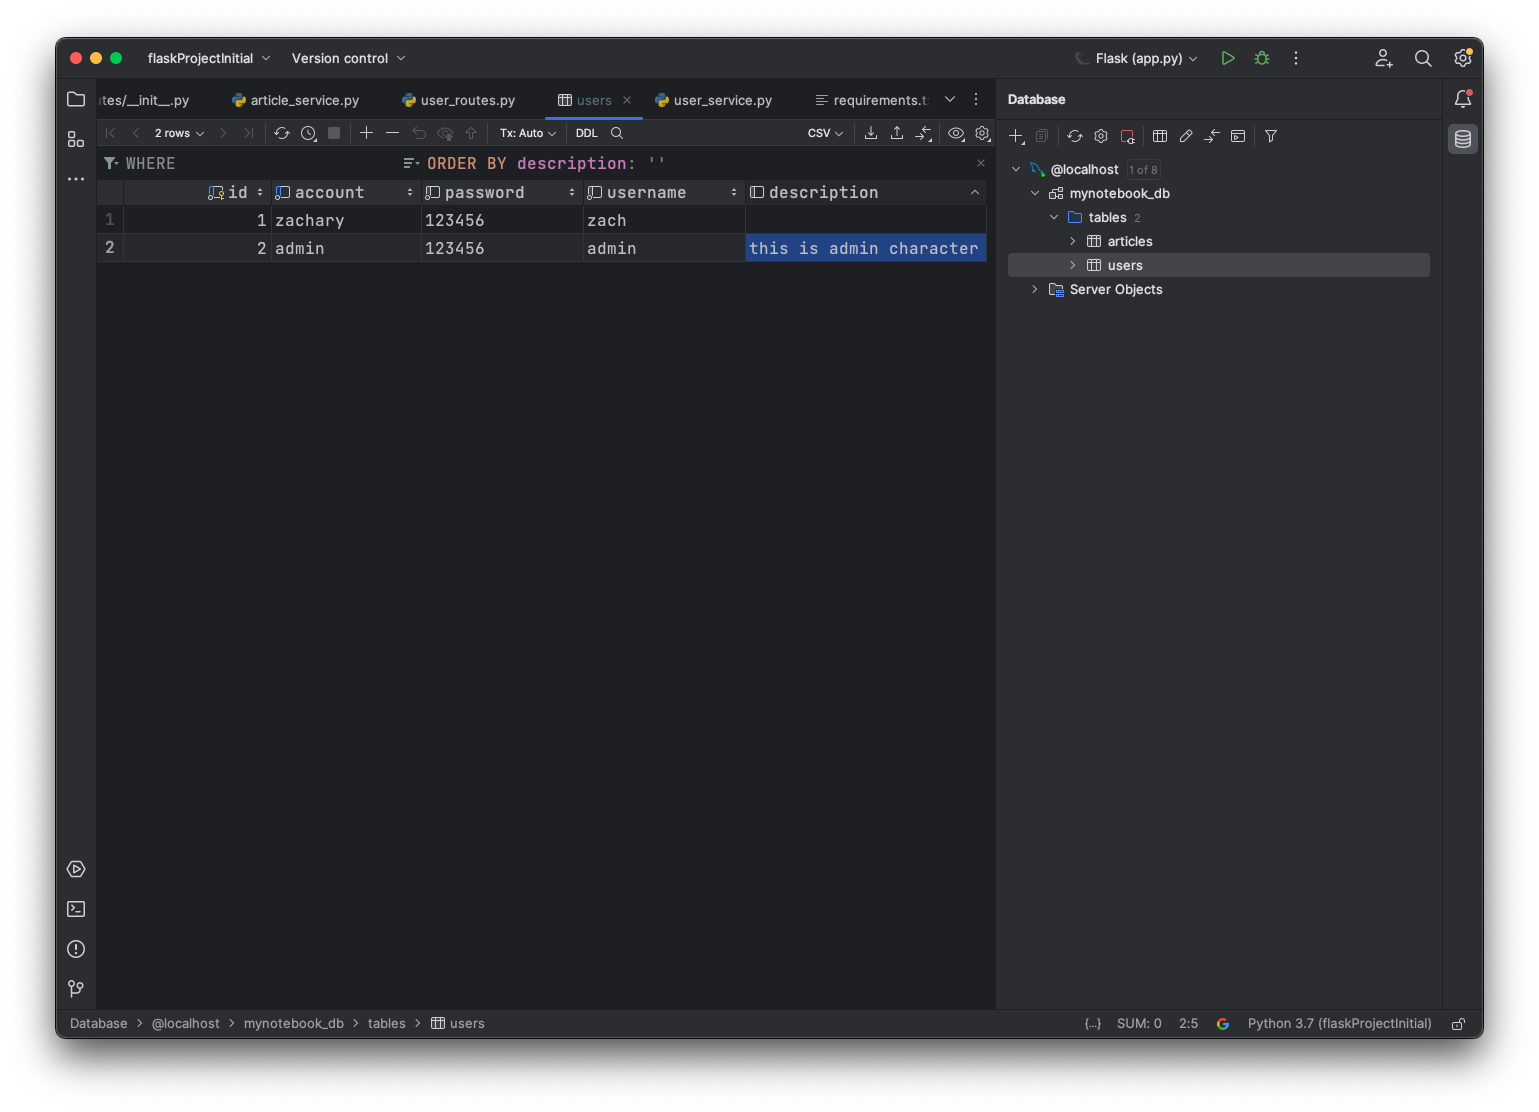Disconnect the data source with red icon
Screen dimensions: 1539x1112
coord(1127,136)
